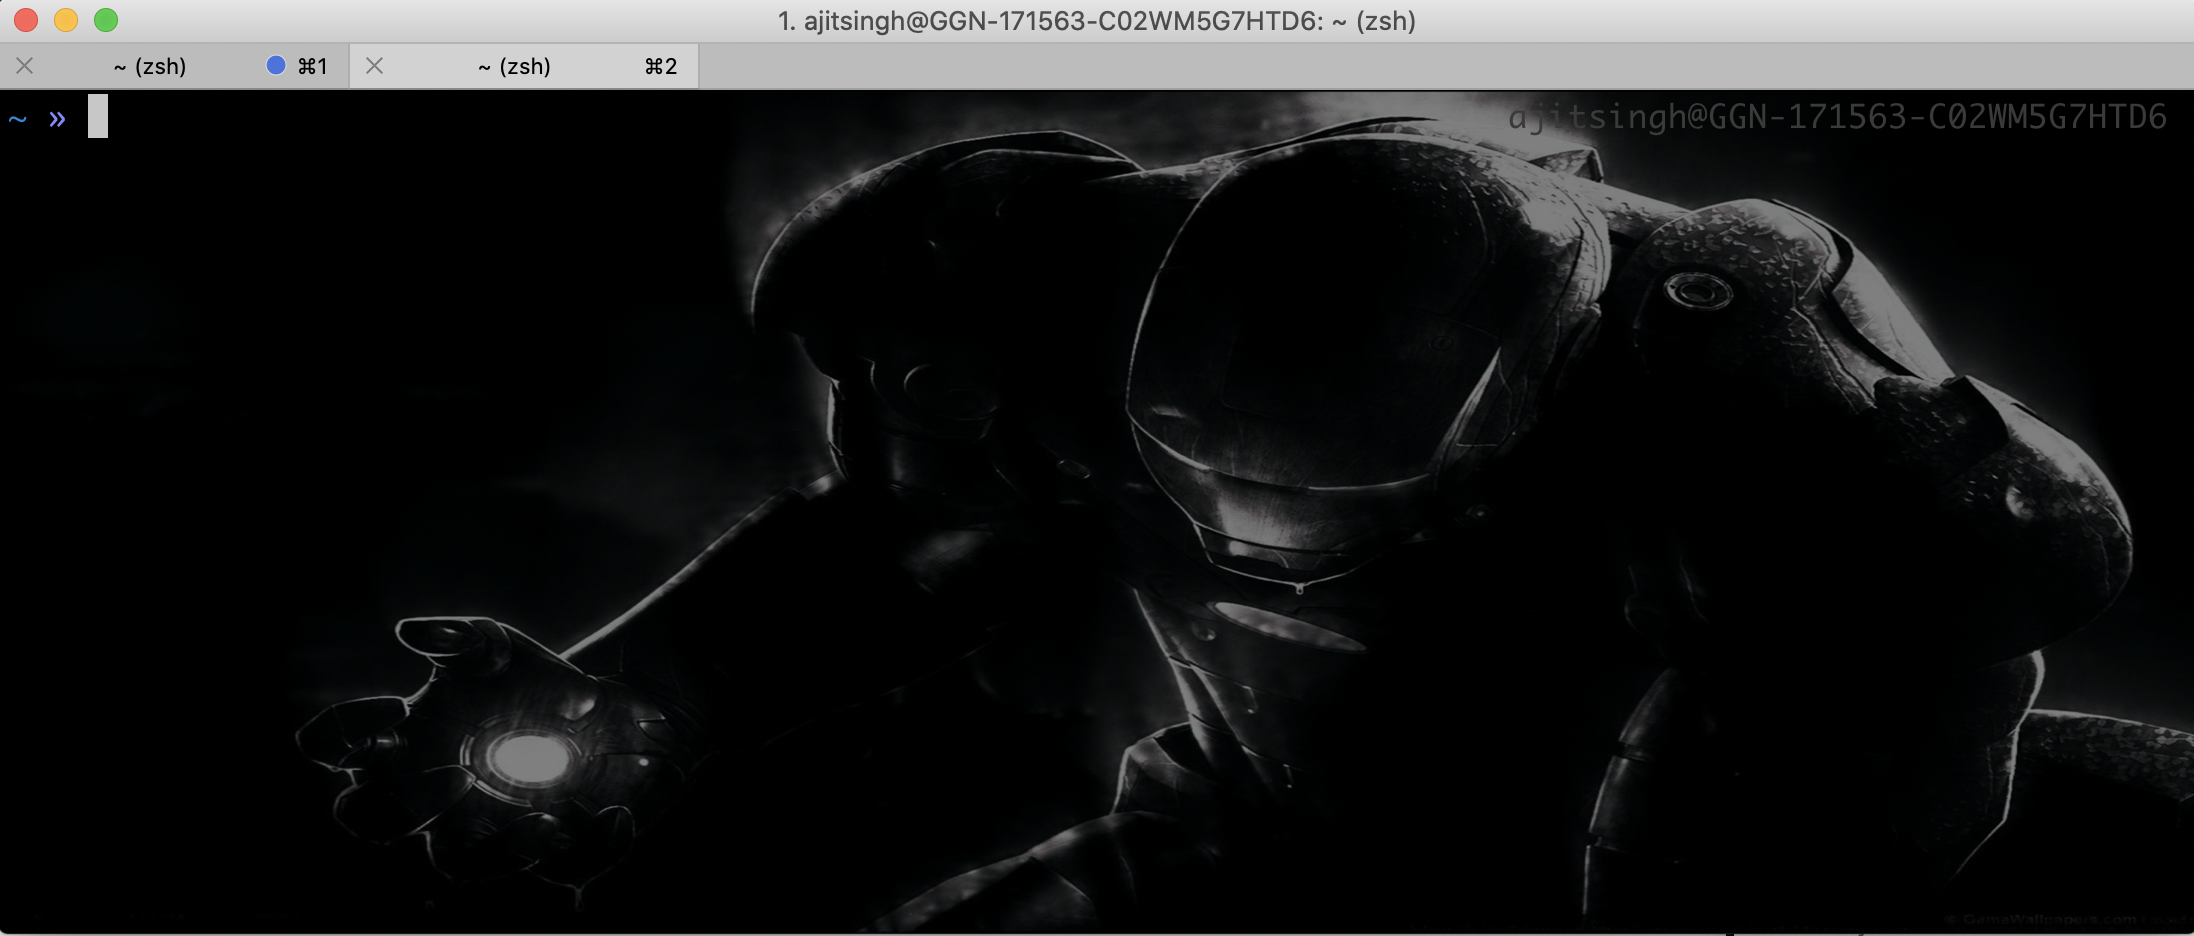Image resolution: width=2194 pixels, height=936 pixels.
Task: Close the second zsh tab with ⌘2
Action: (375, 66)
